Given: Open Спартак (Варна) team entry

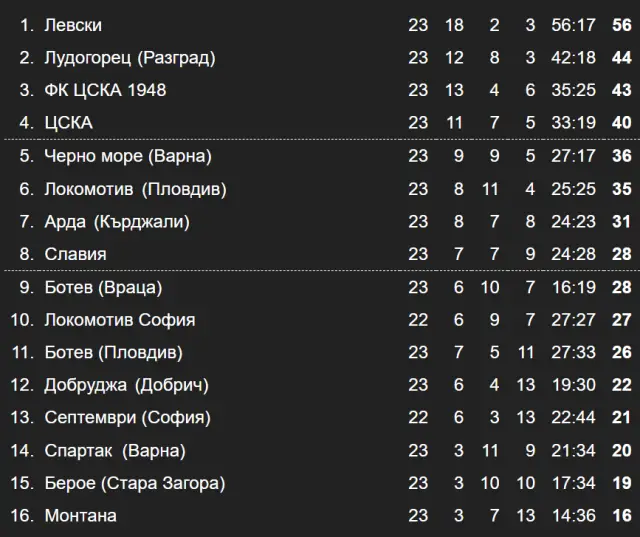Looking at the screenshot, I should click(x=115, y=451).
